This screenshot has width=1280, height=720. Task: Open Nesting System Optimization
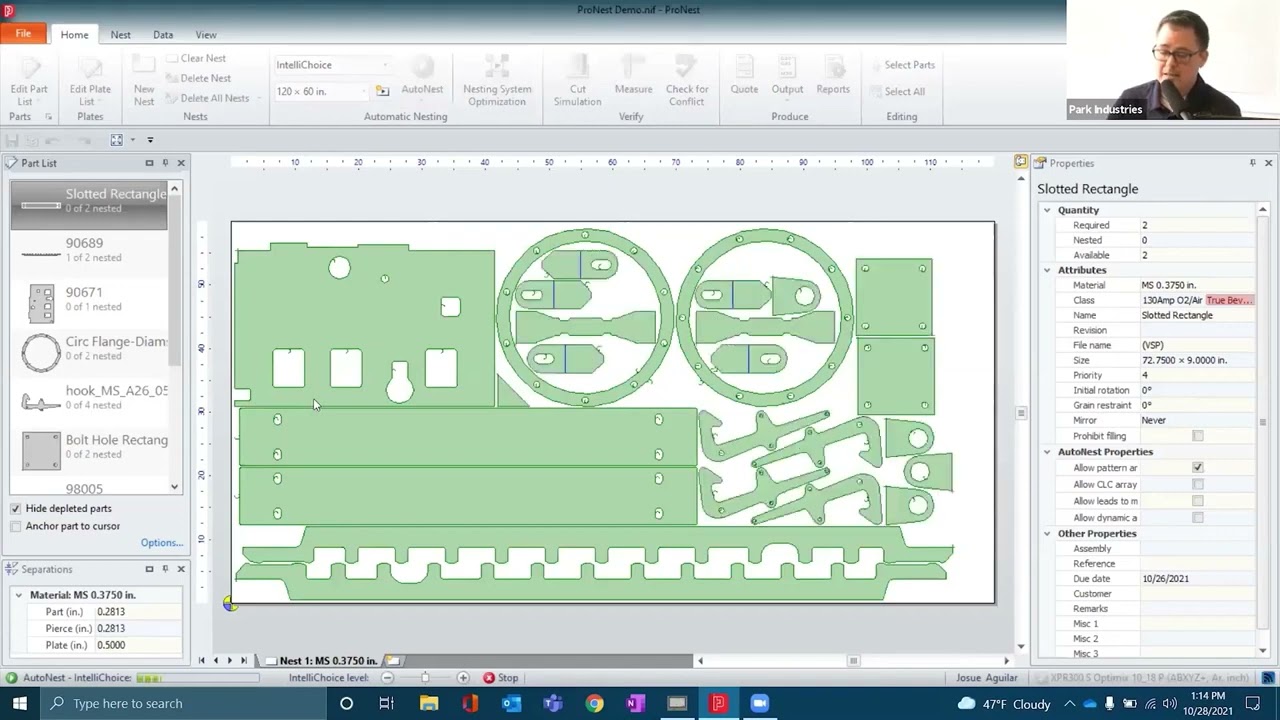pos(497,82)
